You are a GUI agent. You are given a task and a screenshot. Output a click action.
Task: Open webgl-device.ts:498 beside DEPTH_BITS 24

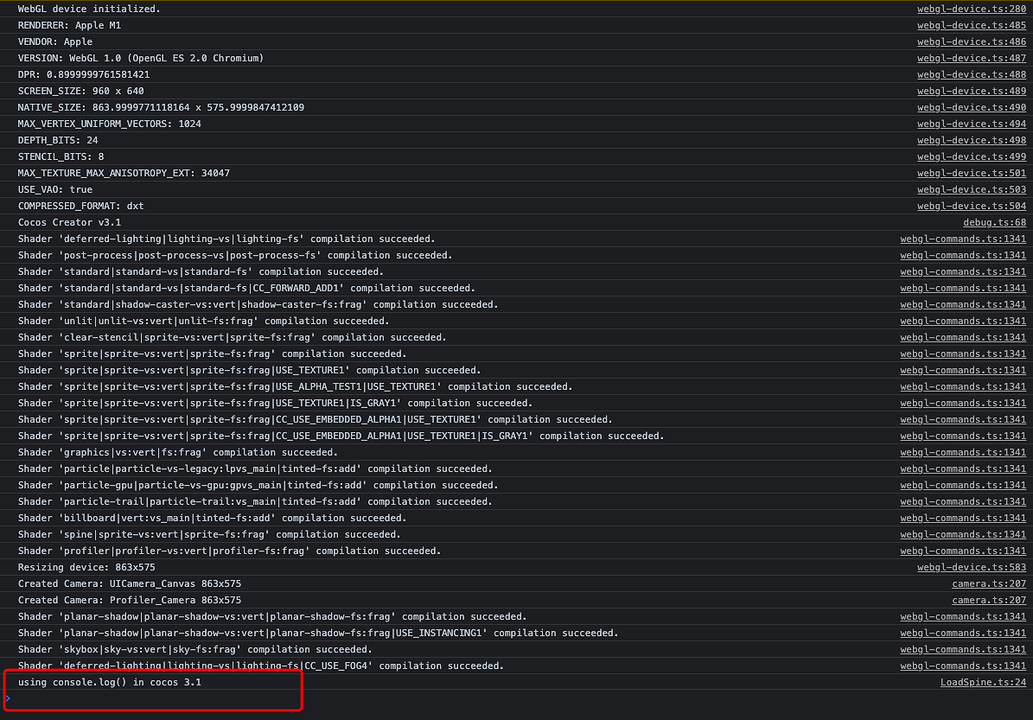point(971,140)
